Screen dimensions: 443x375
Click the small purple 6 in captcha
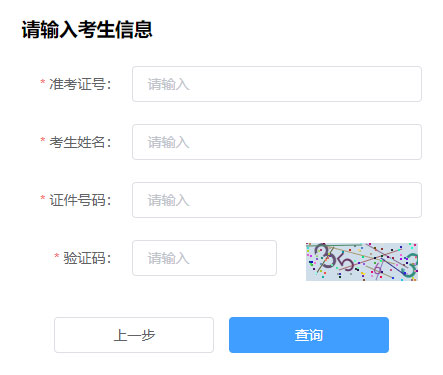(378, 269)
